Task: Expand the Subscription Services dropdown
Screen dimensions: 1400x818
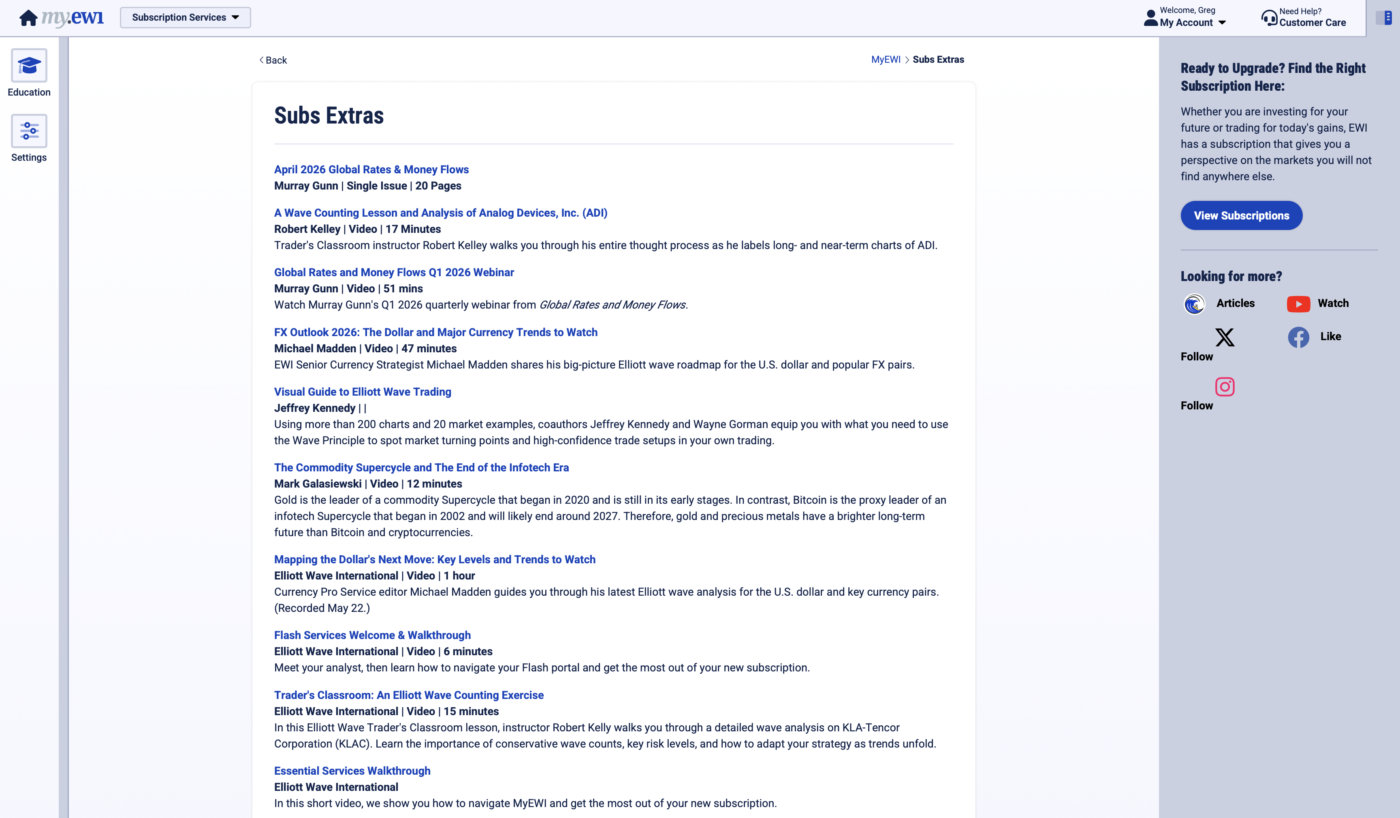Action: point(185,18)
